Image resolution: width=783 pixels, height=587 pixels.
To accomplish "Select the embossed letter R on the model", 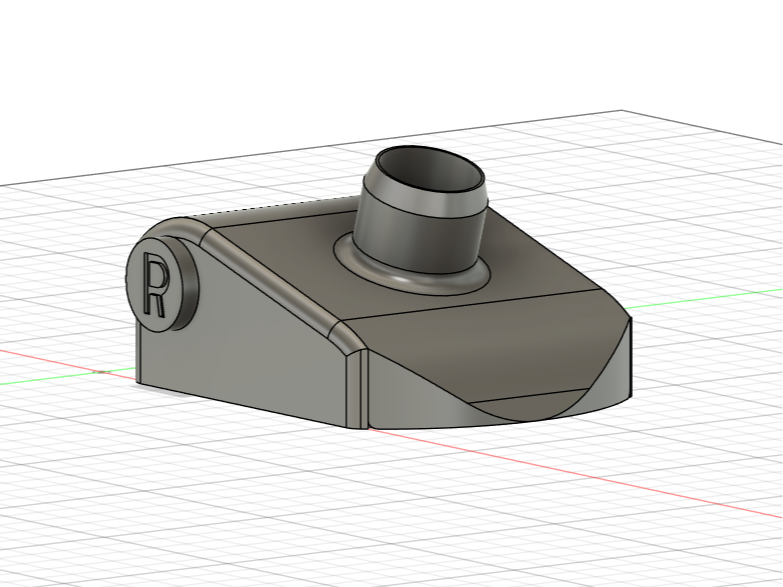I will tap(155, 284).
